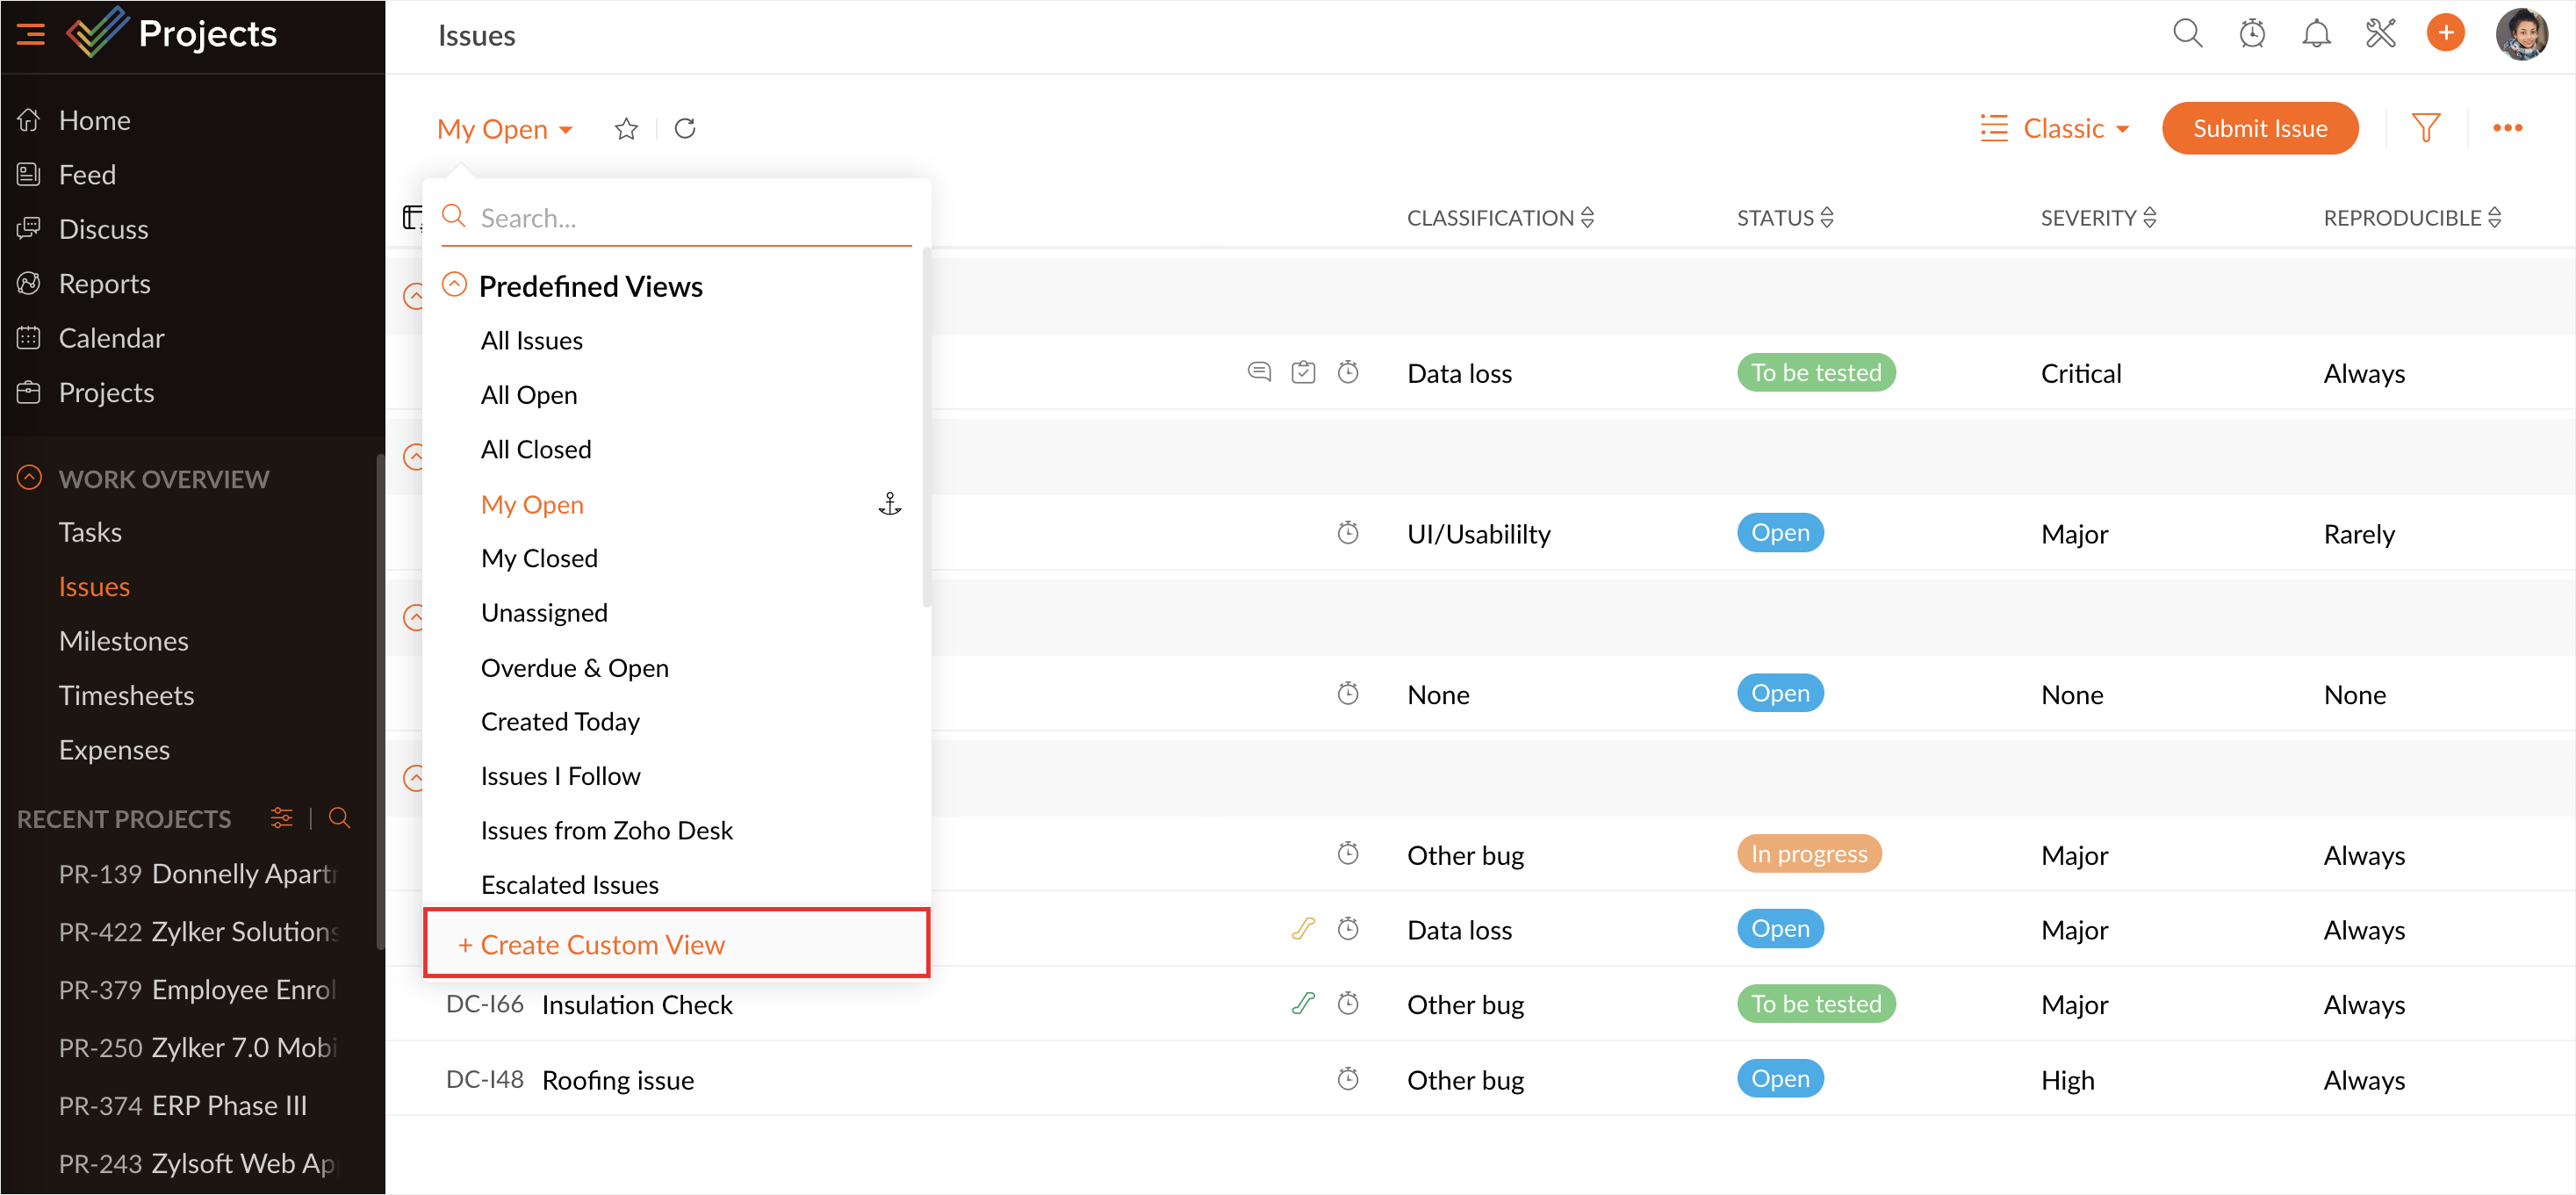Open the setup tools wrench icon

(2380, 34)
